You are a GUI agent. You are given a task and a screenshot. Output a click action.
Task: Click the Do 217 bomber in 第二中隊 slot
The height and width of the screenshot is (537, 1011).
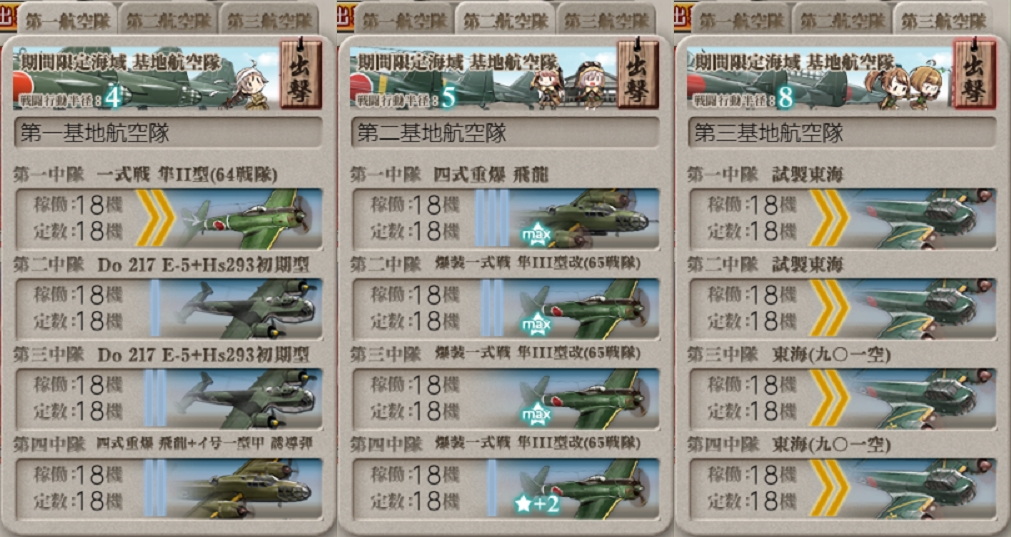coord(248,309)
